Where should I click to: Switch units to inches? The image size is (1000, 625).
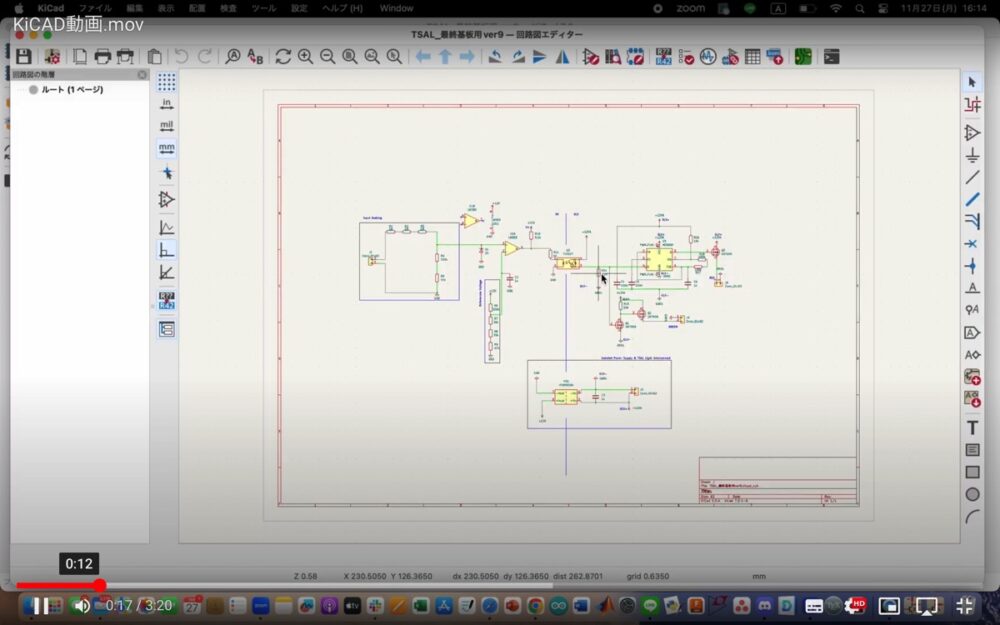point(167,104)
